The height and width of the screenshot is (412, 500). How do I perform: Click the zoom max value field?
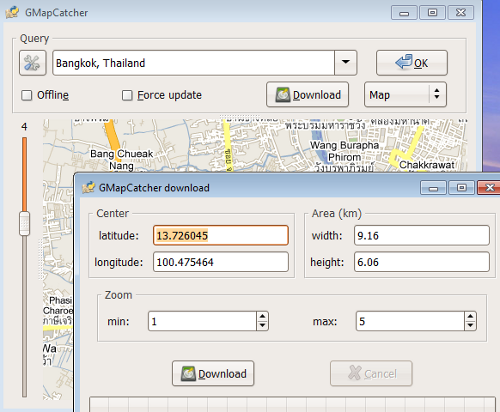pyautogui.click(x=410, y=321)
